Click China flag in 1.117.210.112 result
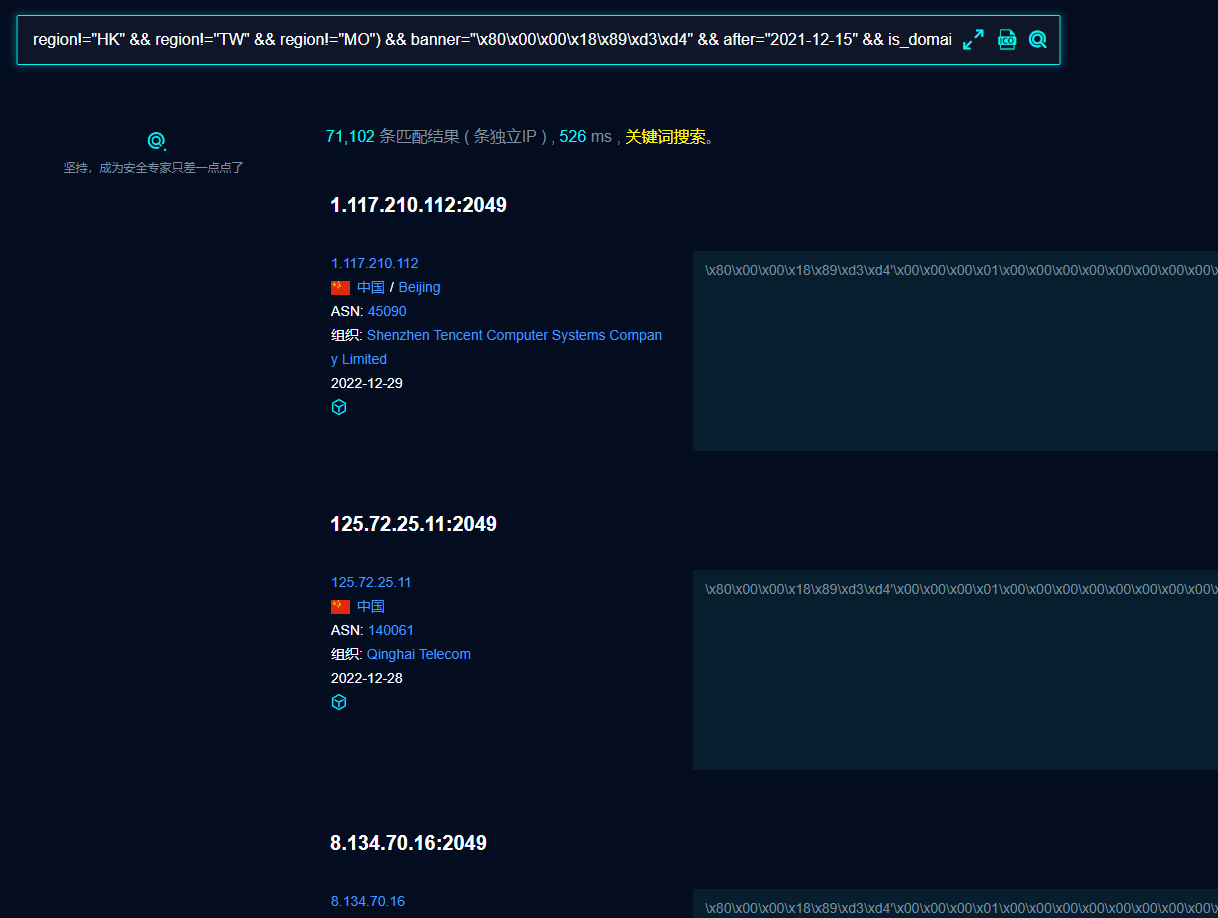 (x=340, y=287)
